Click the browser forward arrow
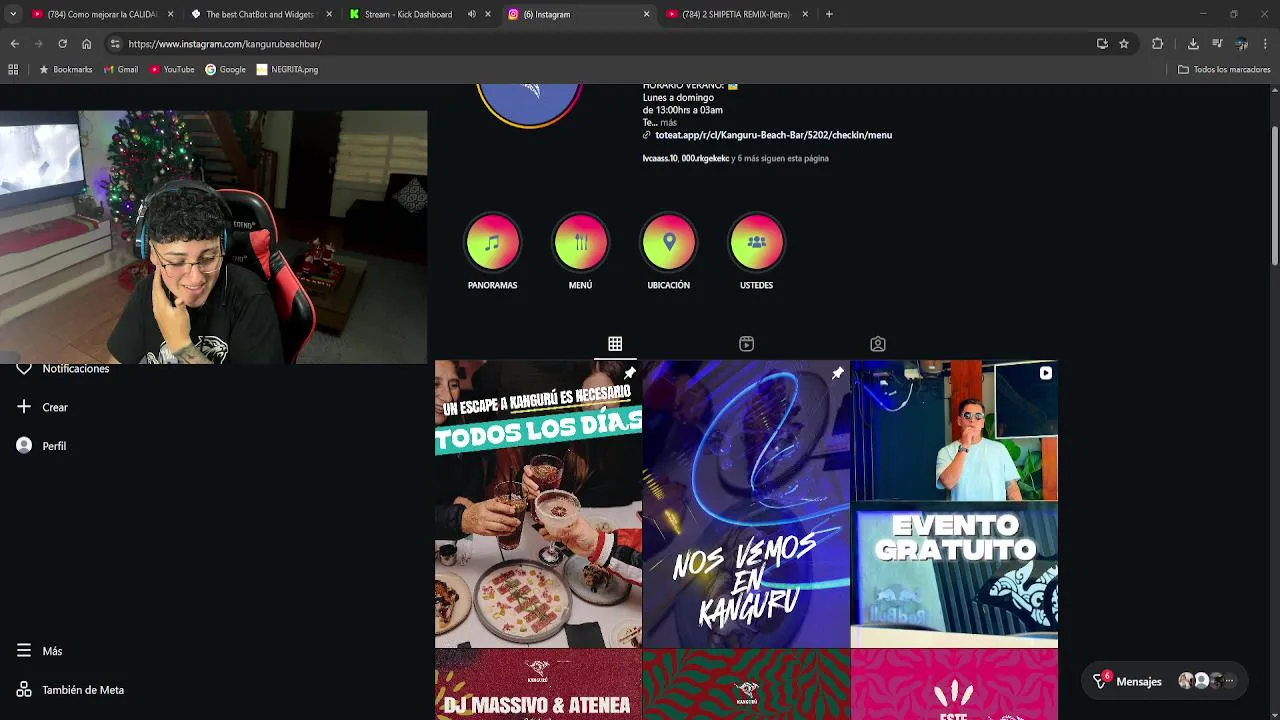The height and width of the screenshot is (720, 1280). click(x=38, y=44)
